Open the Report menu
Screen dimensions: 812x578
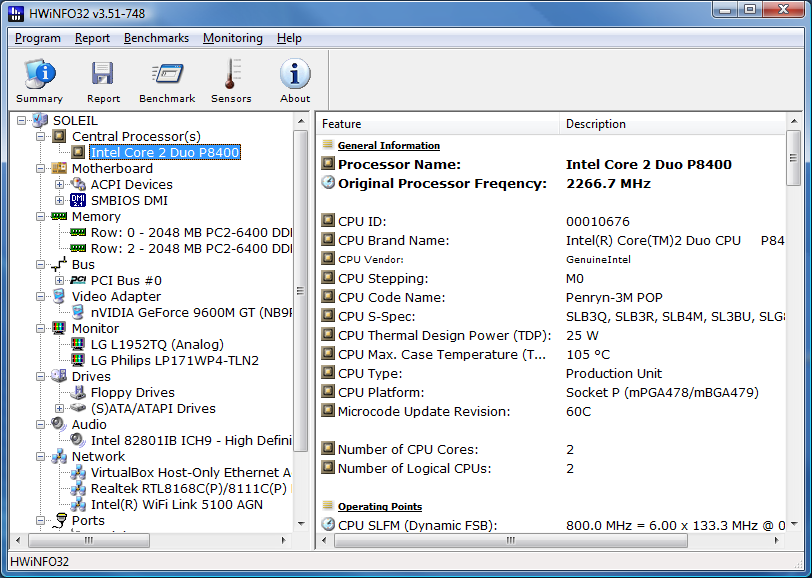click(92, 38)
